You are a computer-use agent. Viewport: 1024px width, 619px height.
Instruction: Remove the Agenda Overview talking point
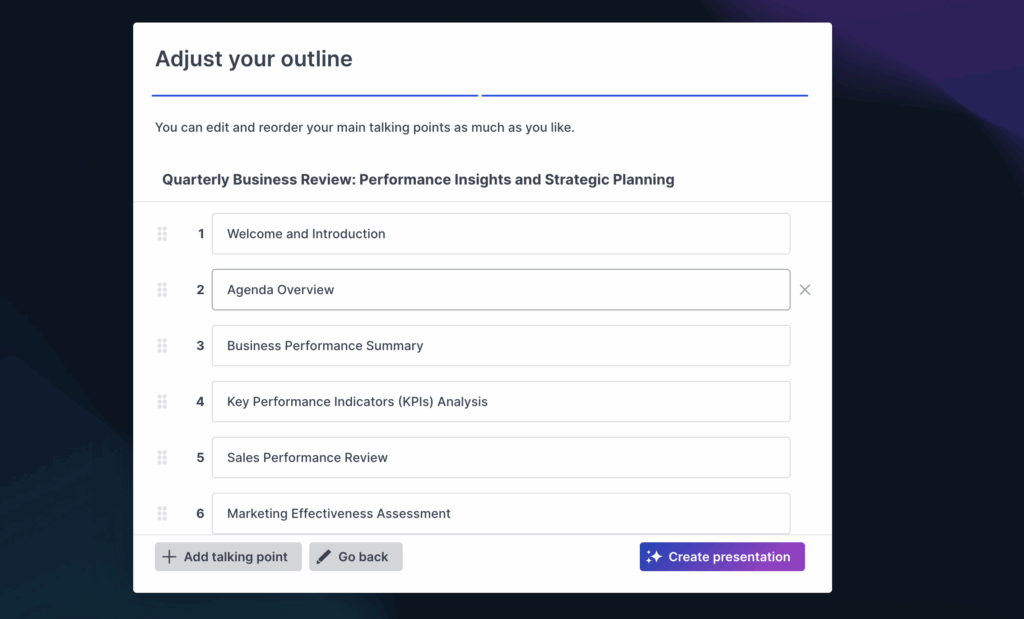[805, 290]
